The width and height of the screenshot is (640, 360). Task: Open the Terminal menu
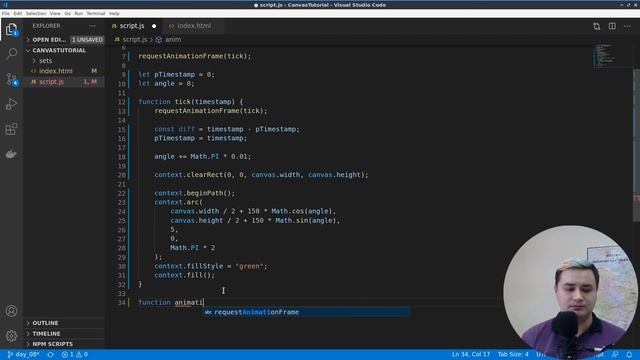(x=96, y=13)
